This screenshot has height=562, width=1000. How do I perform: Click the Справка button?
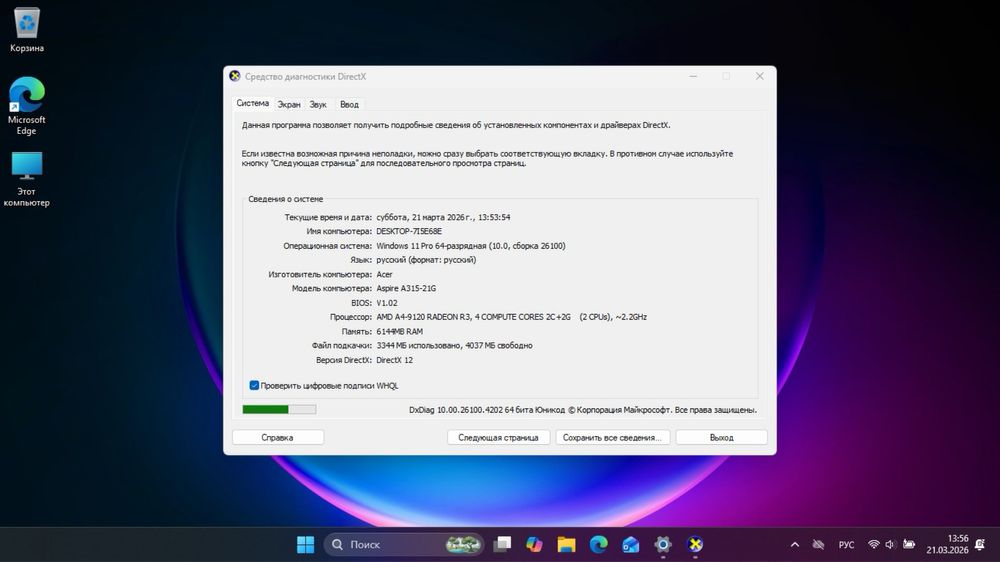tap(277, 438)
